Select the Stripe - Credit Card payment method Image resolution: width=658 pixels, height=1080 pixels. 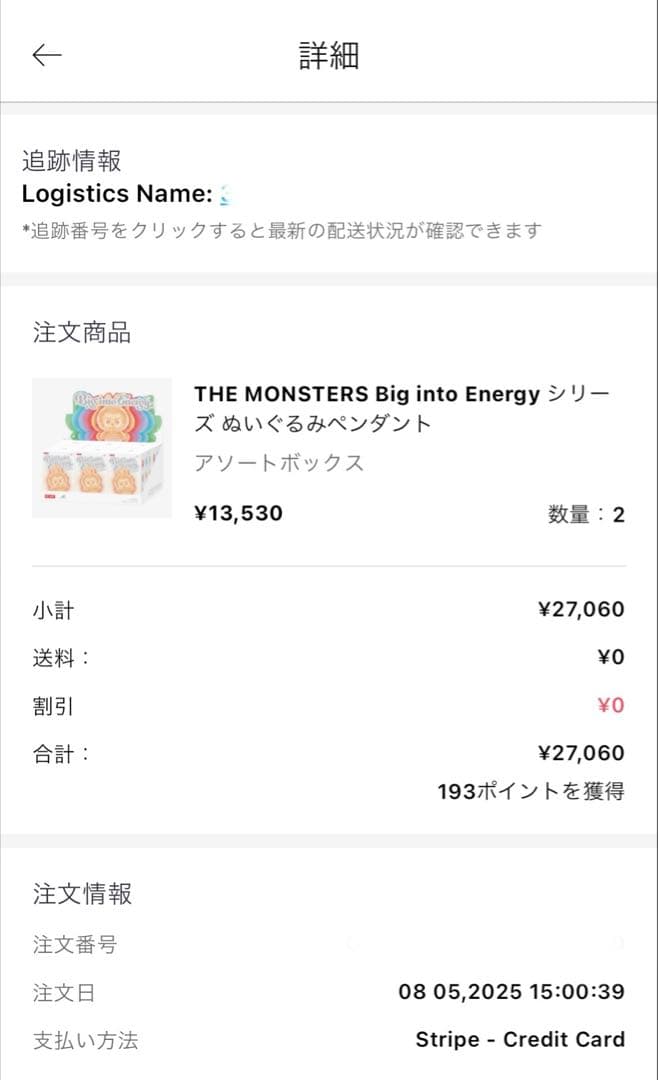tap(520, 1039)
